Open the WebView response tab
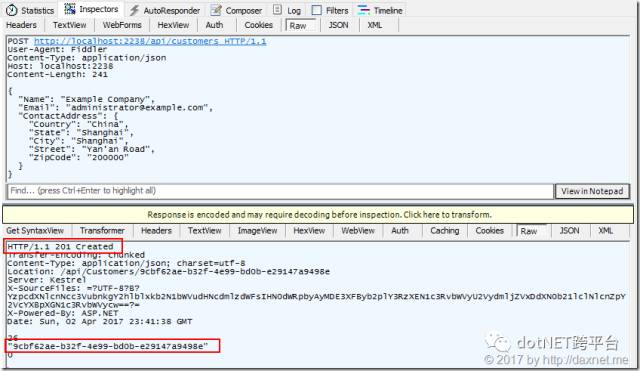The image size is (640, 371). (358, 231)
